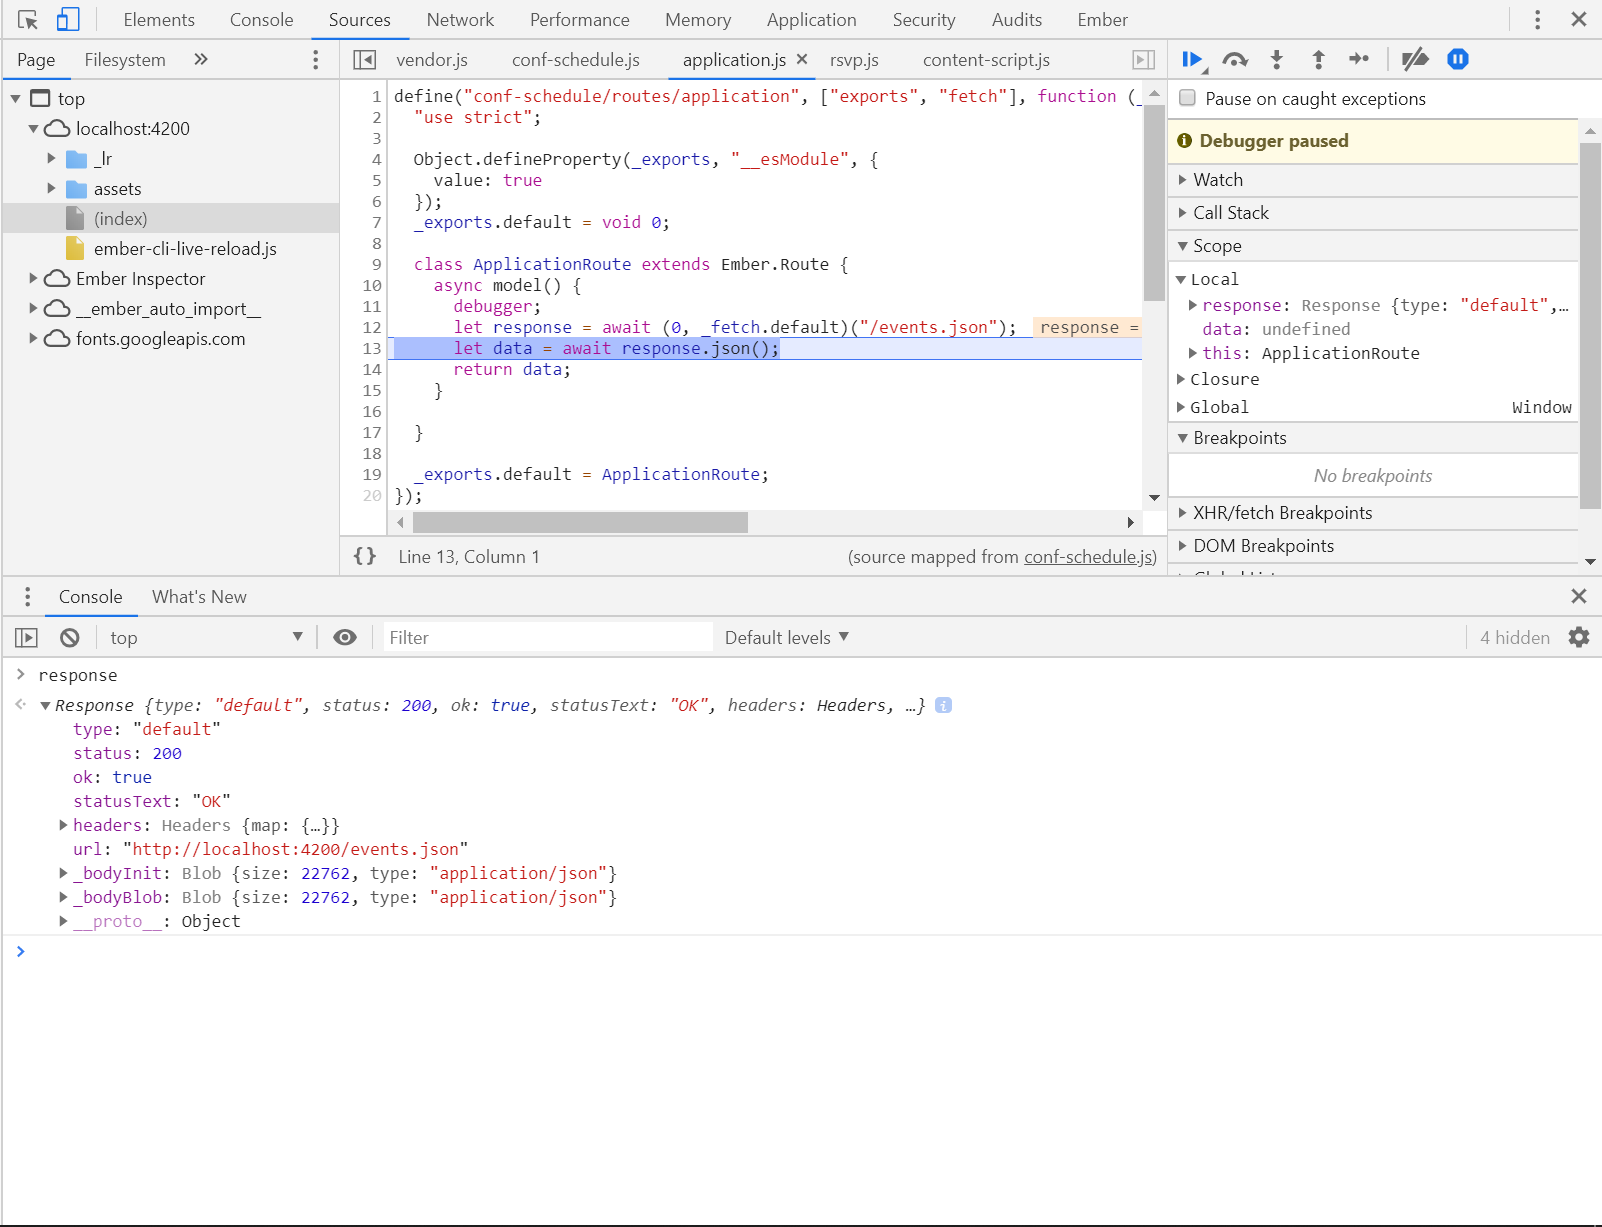Expand the assets folder
Image resolution: width=1602 pixels, height=1227 pixels.
click(x=52, y=189)
